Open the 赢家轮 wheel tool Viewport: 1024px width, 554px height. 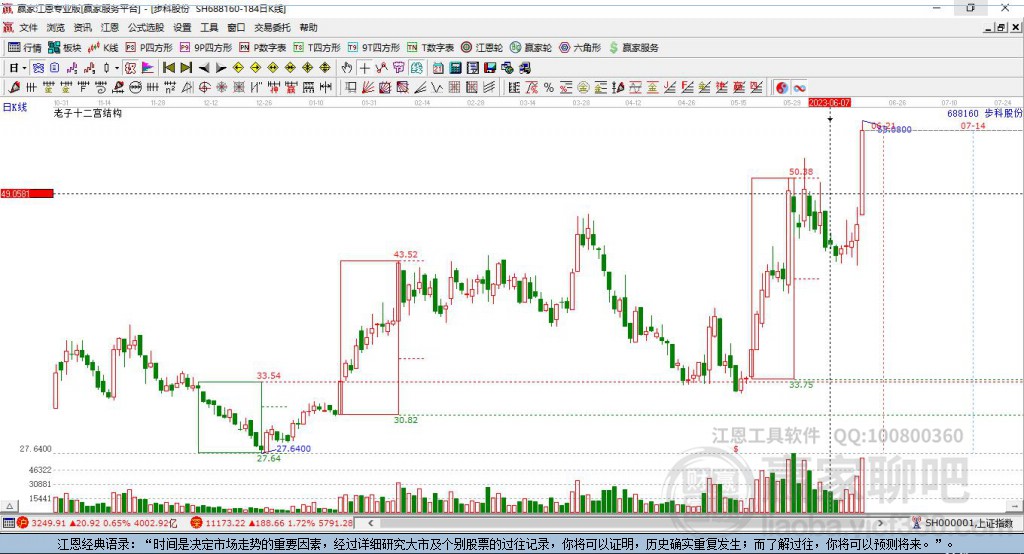(531, 48)
